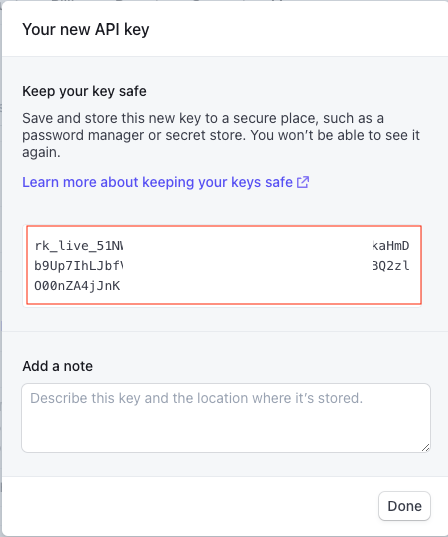The image size is (448, 537).
Task: Open the external-link icon beside Learn more
Action: coord(303,182)
